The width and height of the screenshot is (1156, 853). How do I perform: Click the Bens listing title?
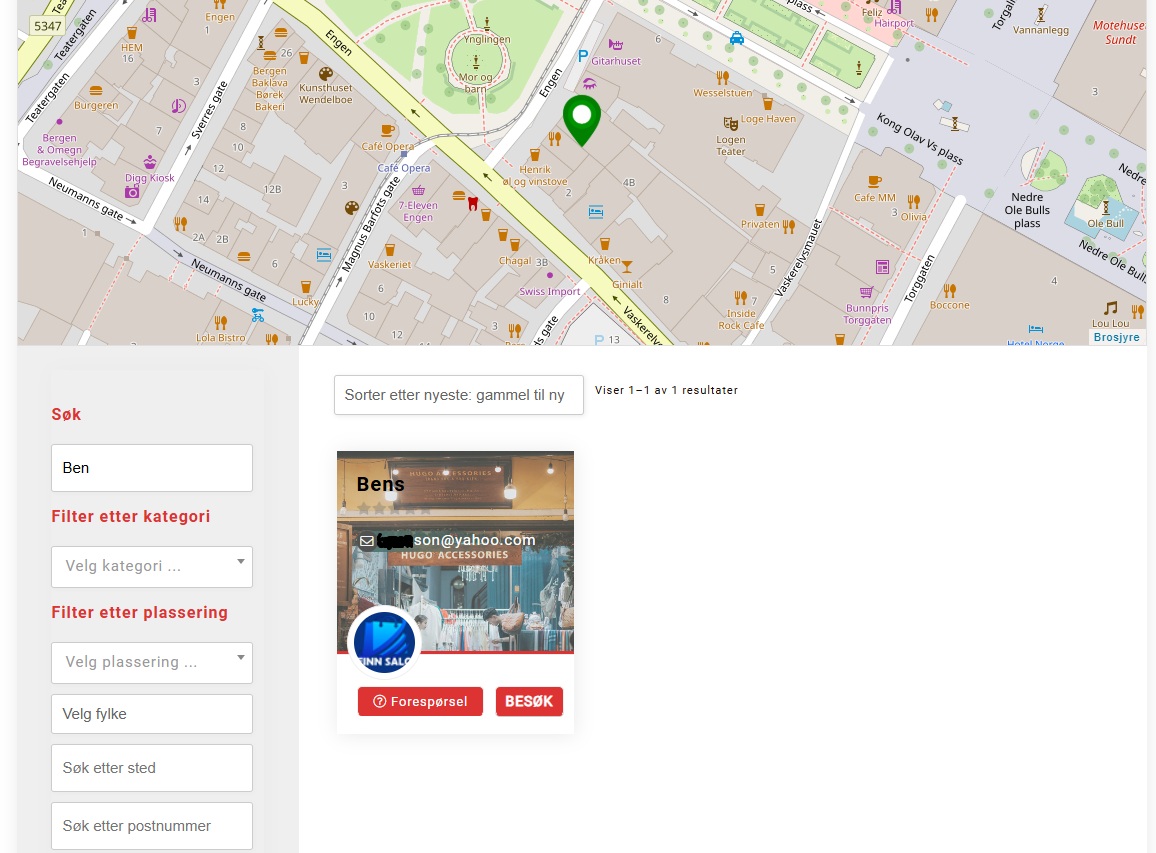coord(381,484)
